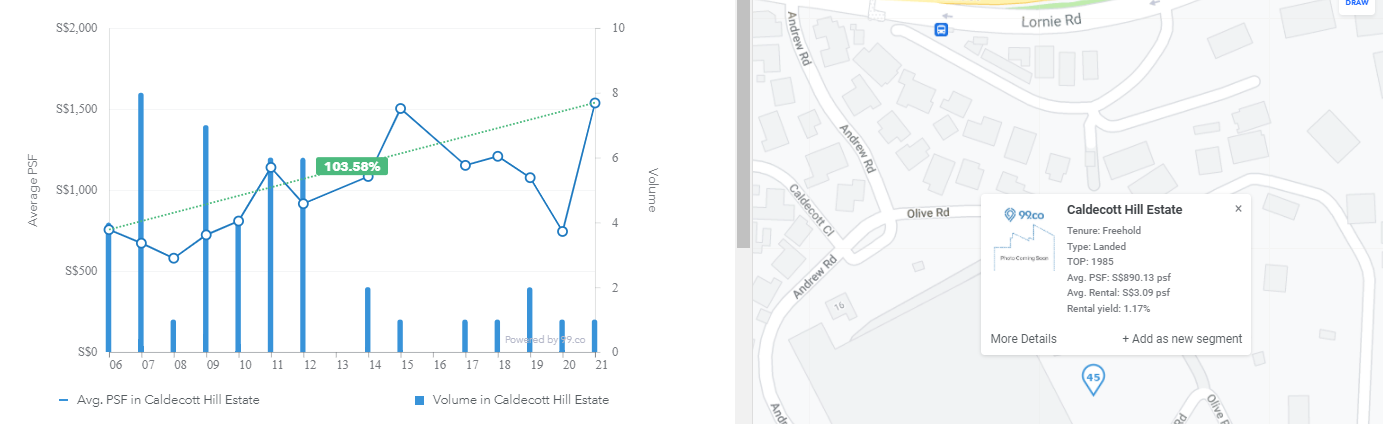Click the vertical scrollbar beside the chart

click(743, 124)
